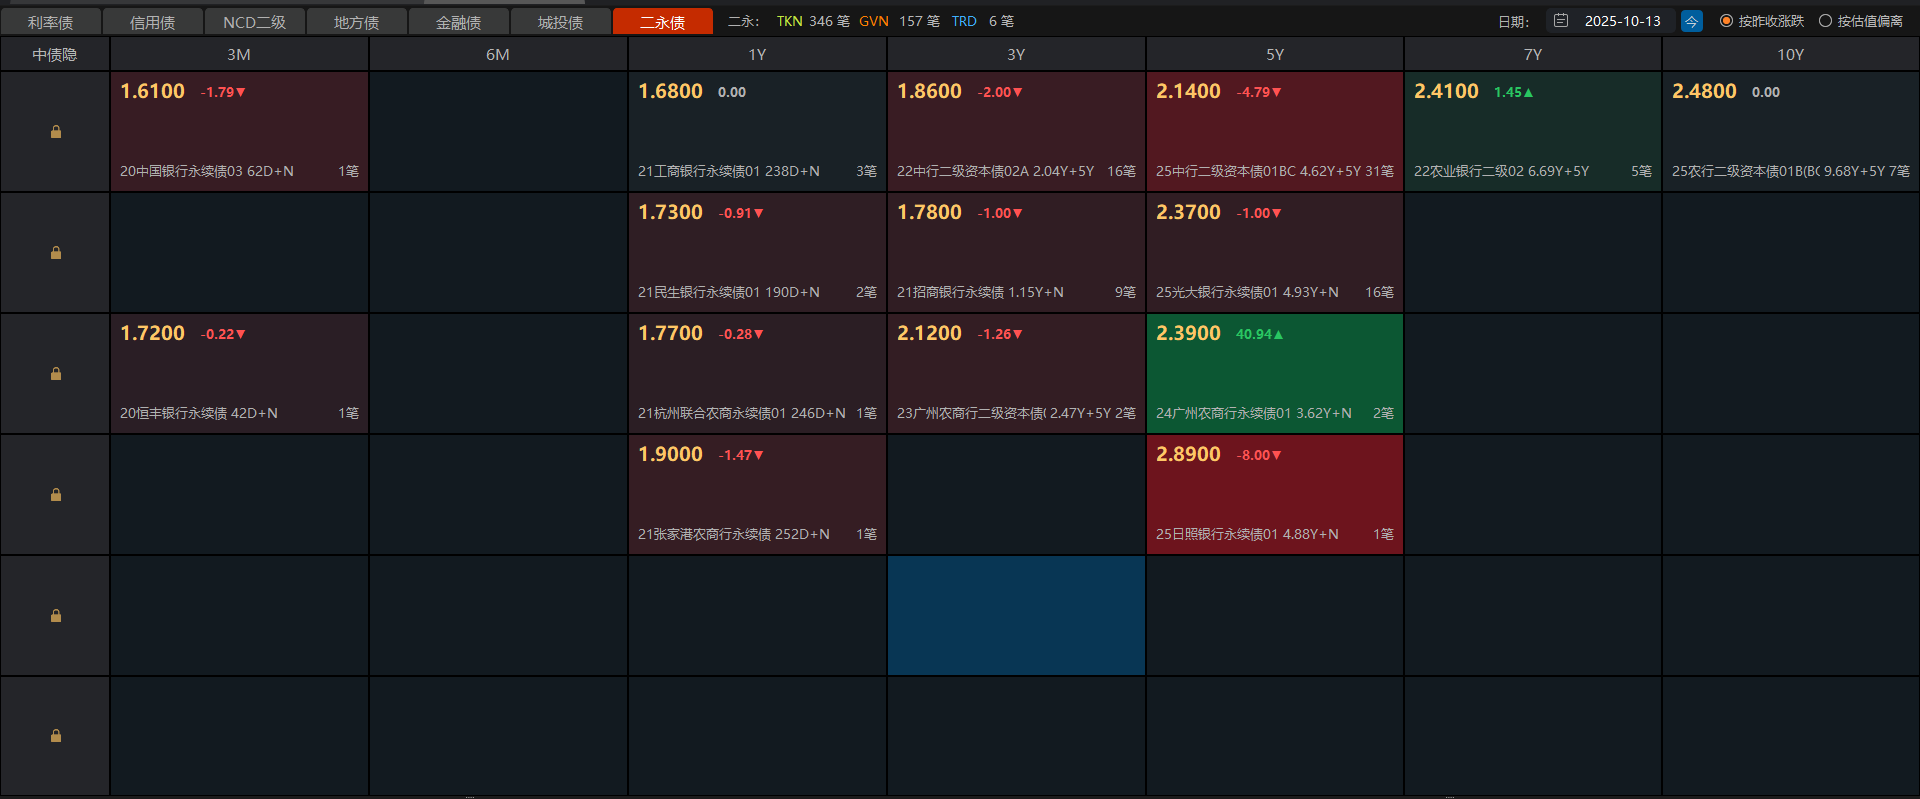Switch to the 利率债 tab
Image resolution: width=1920 pixels, height=799 pixels.
(x=51, y=22)
